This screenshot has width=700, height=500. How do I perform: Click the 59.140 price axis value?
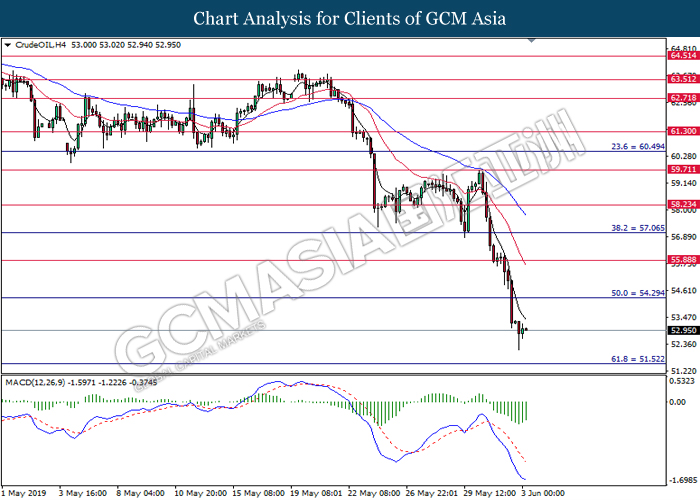[683, 183]
